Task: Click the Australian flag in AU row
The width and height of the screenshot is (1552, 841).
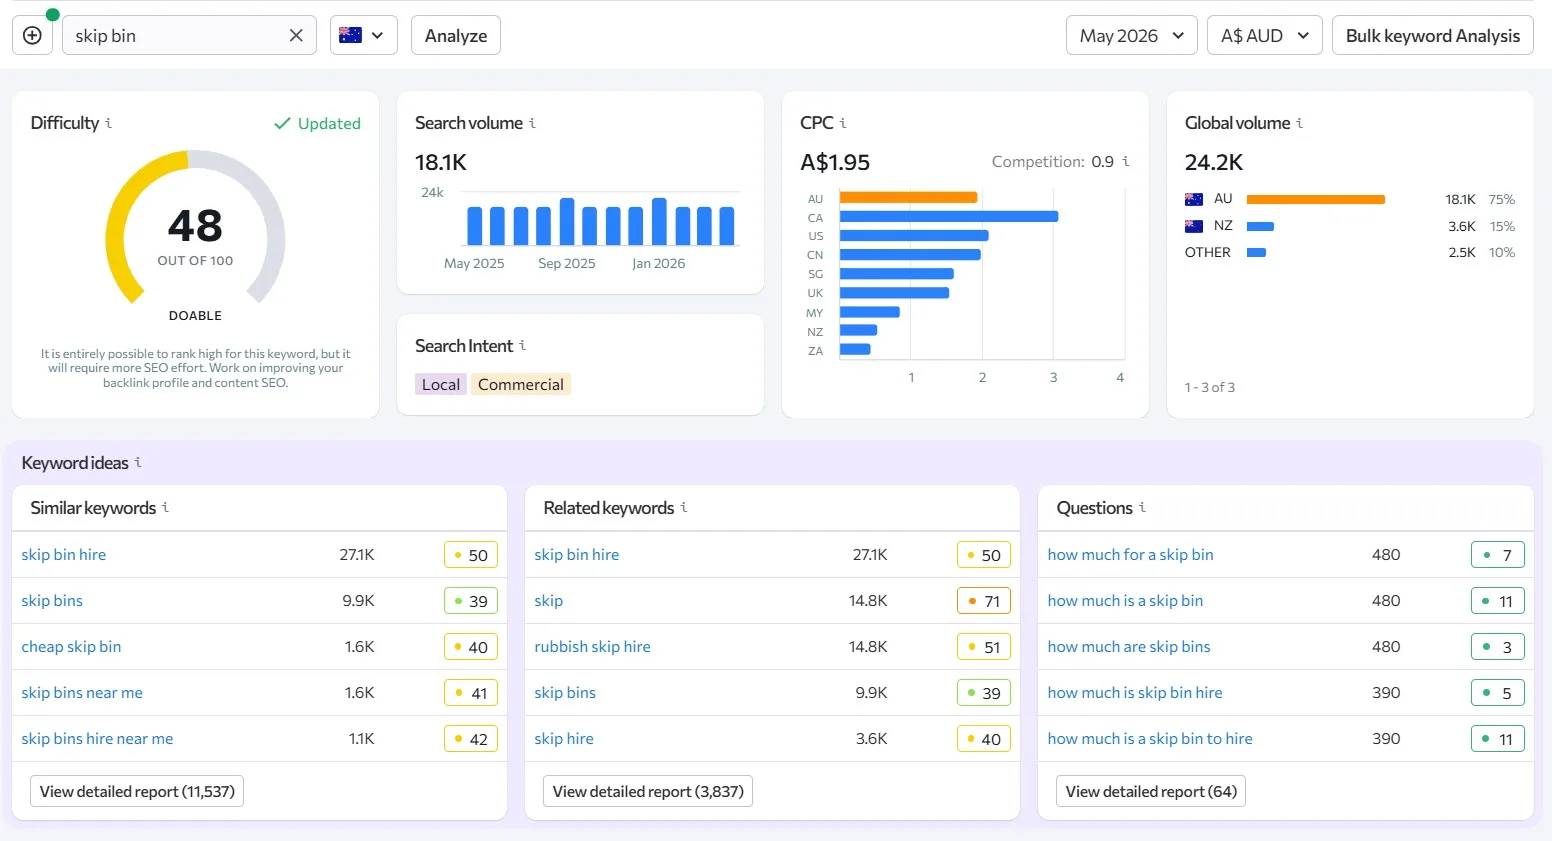Action: tap(1194, 199)
